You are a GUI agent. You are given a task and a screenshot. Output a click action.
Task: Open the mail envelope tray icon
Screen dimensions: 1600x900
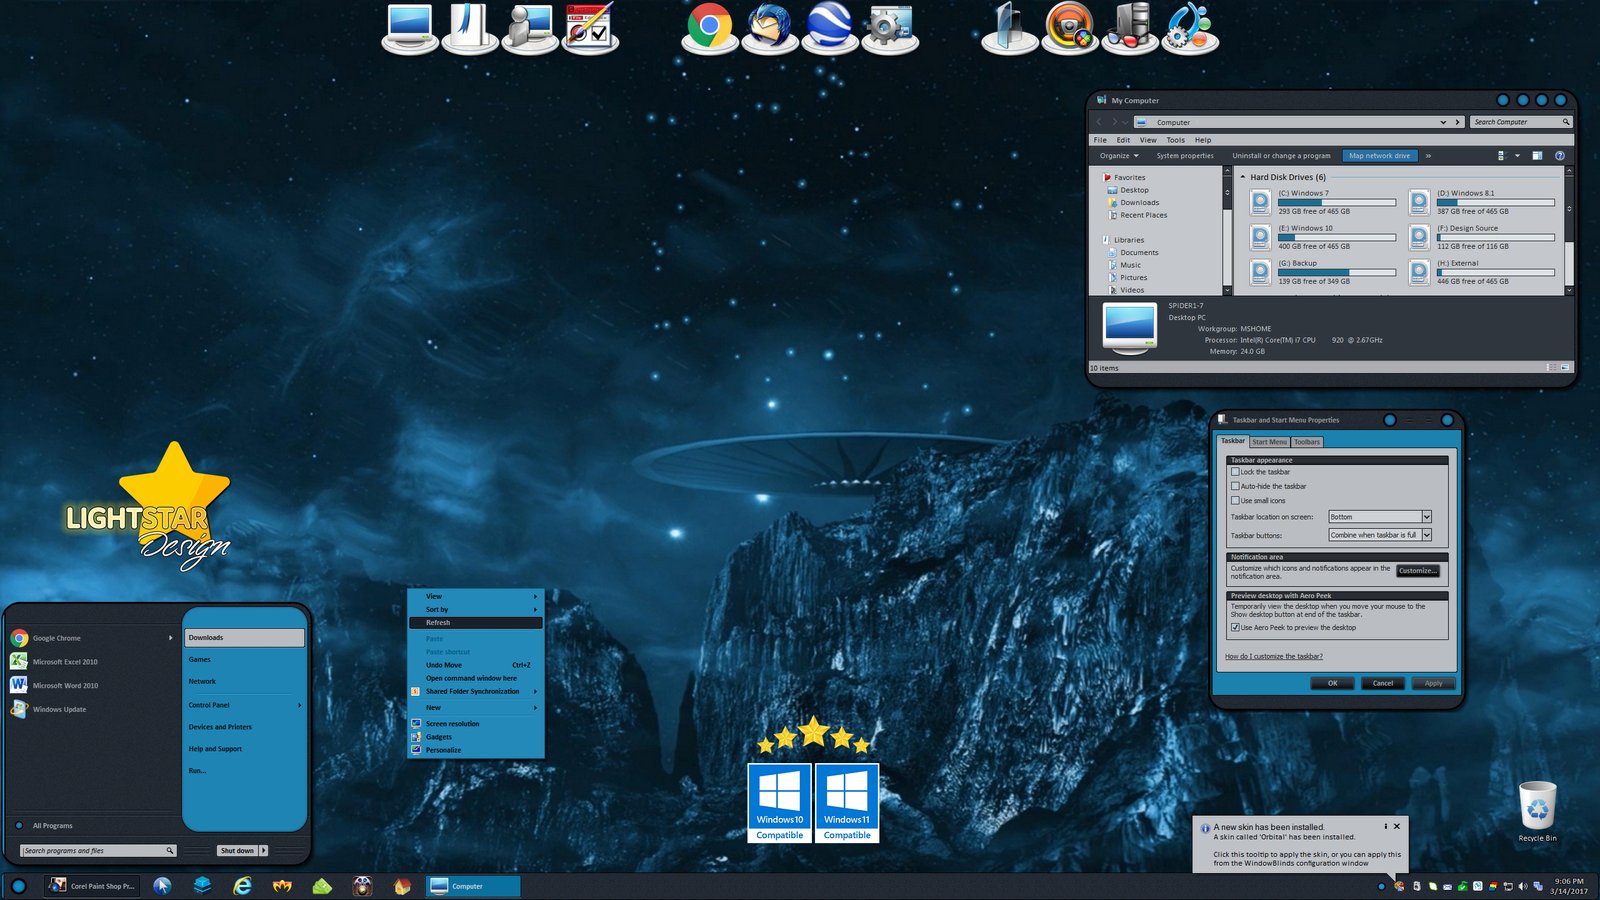[x=1447, y=886]
